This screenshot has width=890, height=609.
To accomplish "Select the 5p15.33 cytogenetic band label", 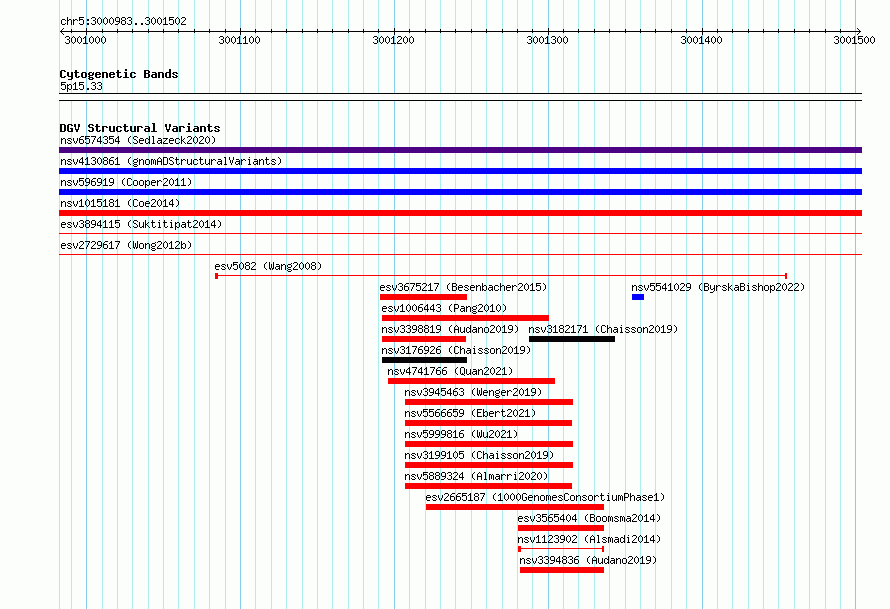I will click(81, 86).
